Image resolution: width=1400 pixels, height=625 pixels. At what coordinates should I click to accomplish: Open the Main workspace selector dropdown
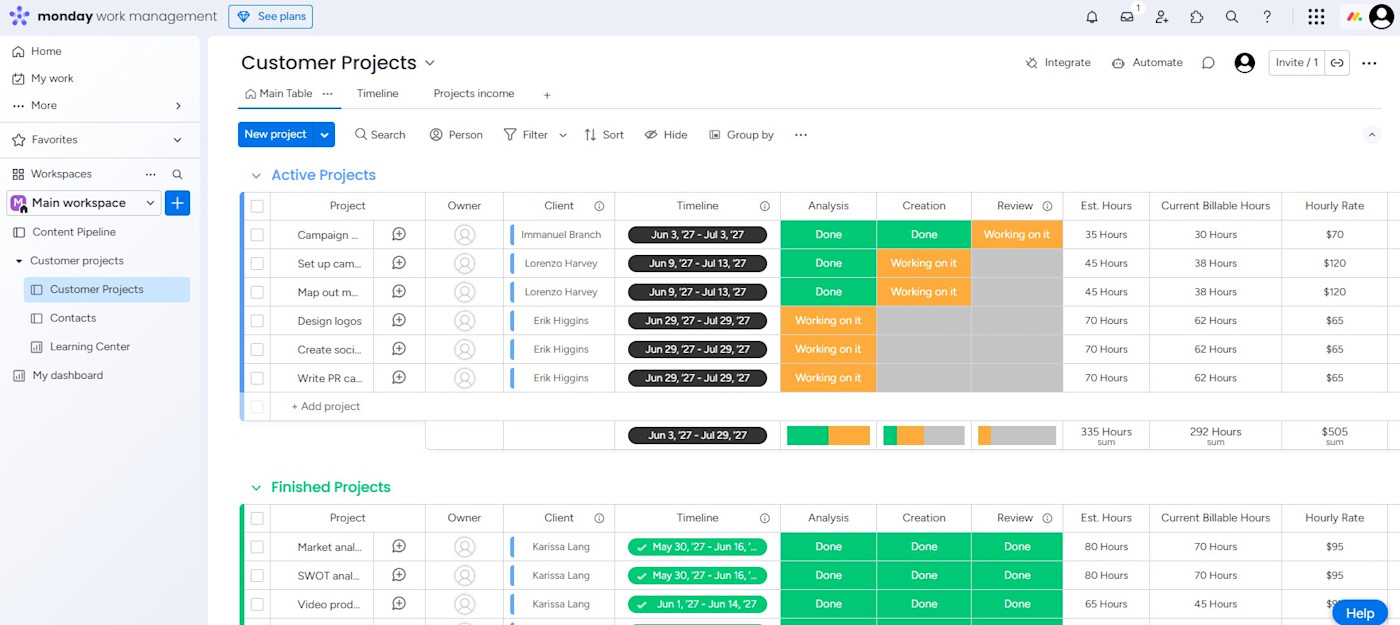point(83,203)
